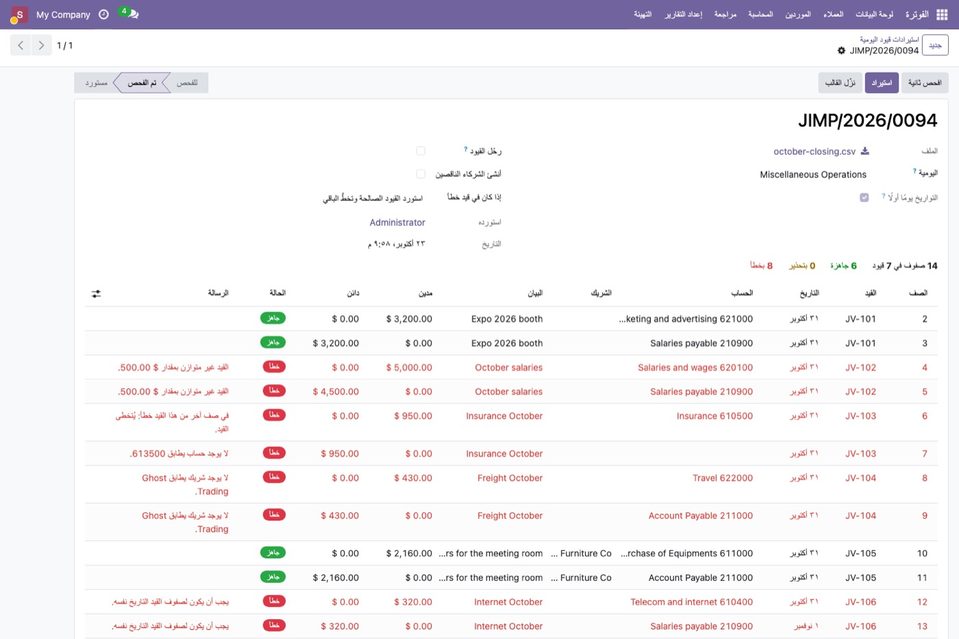Viewport: 959px width, 639px height.
Task: Open the التهيئة menu
Action: click(643, 14)
